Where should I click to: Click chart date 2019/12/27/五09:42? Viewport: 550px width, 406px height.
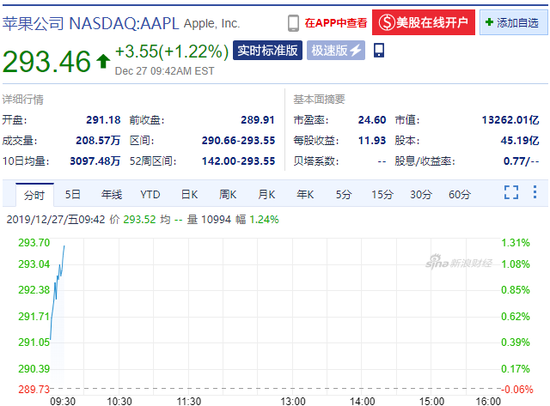(x=56, y=220)
